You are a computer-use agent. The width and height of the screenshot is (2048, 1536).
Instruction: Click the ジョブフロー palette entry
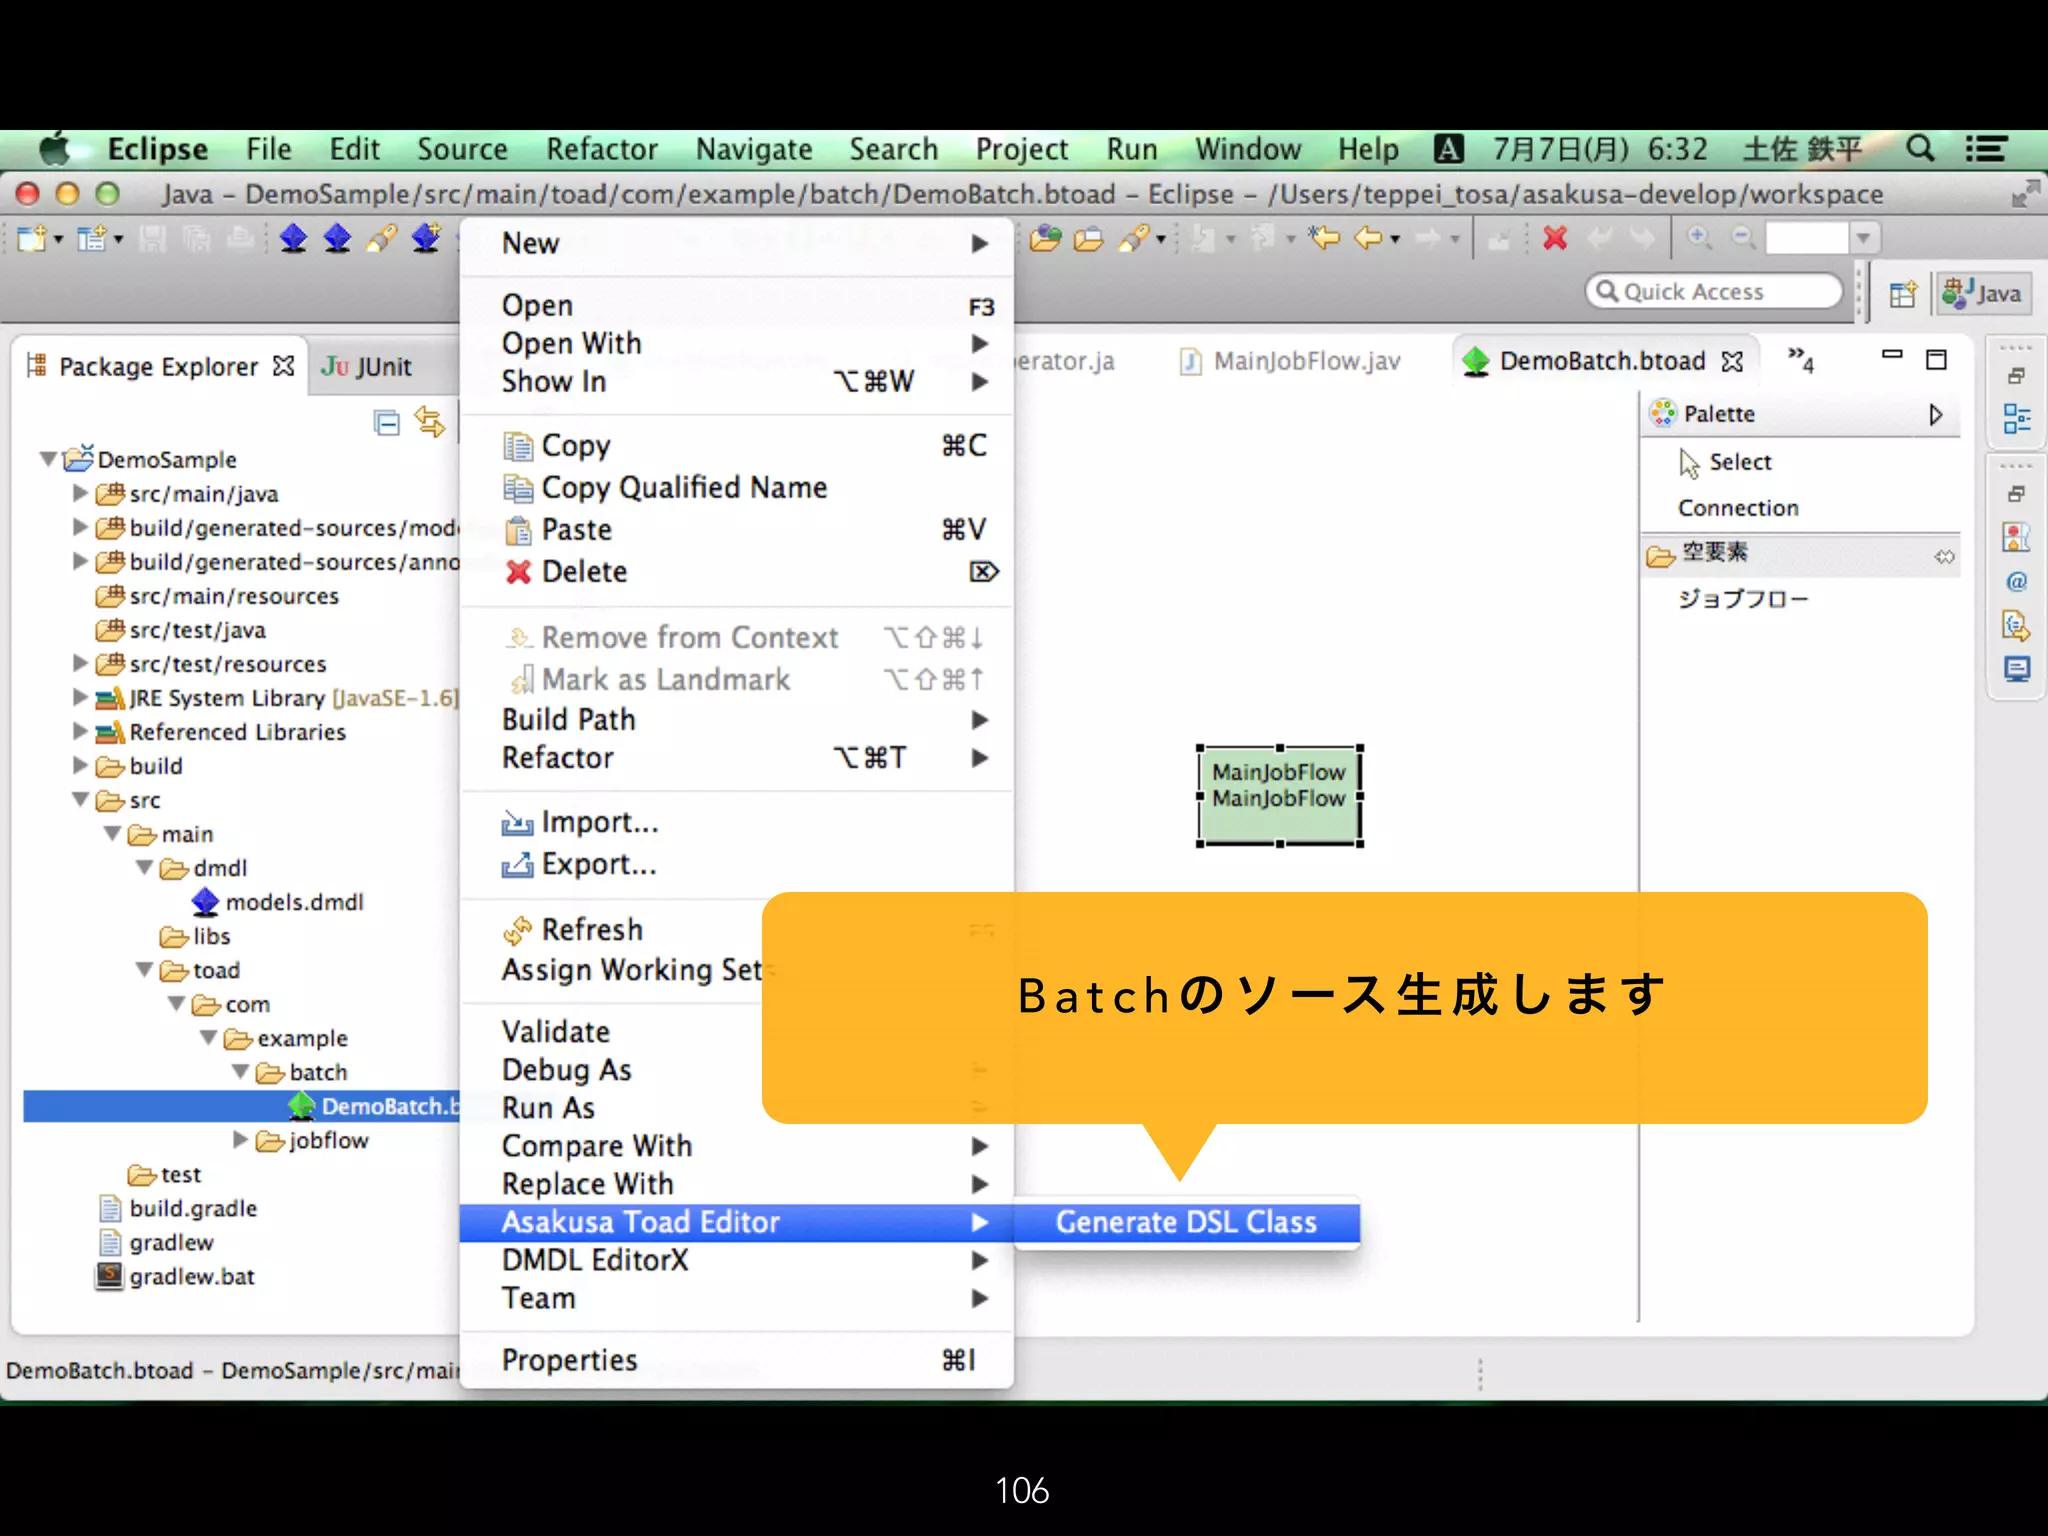tap(1742, 599)
